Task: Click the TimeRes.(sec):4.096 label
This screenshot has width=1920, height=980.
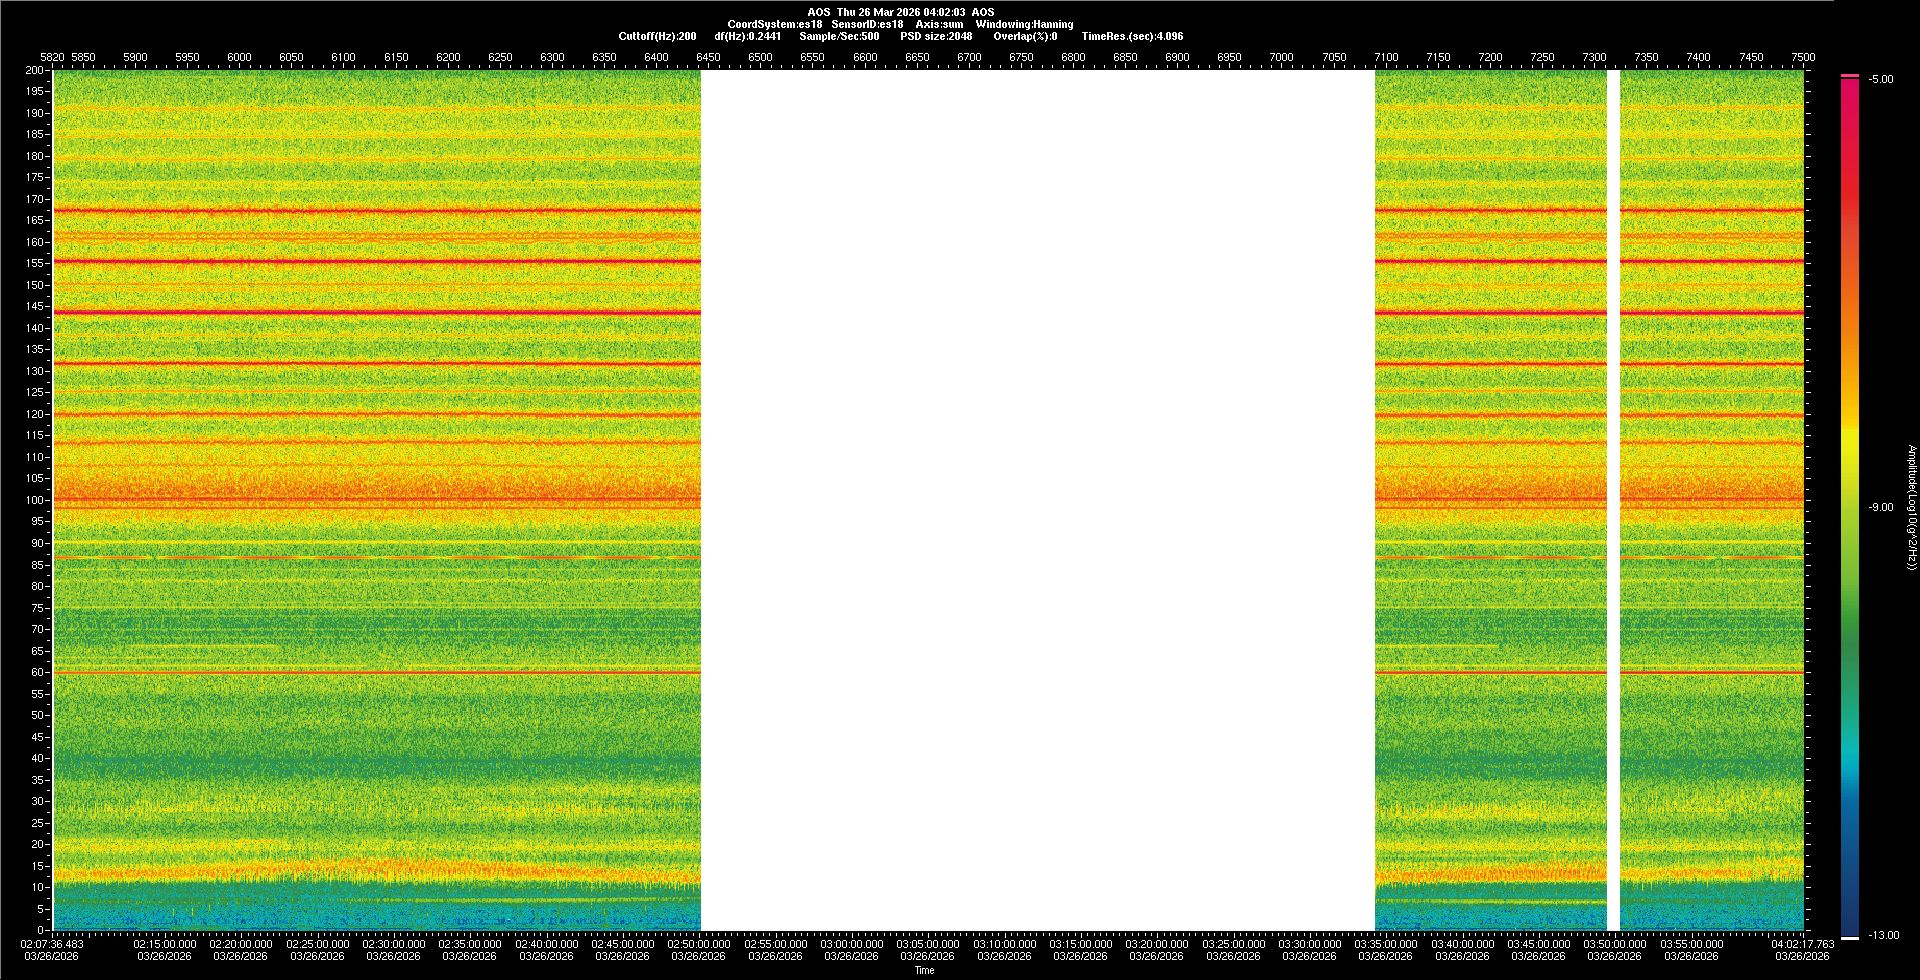Action: point(1132,36)
